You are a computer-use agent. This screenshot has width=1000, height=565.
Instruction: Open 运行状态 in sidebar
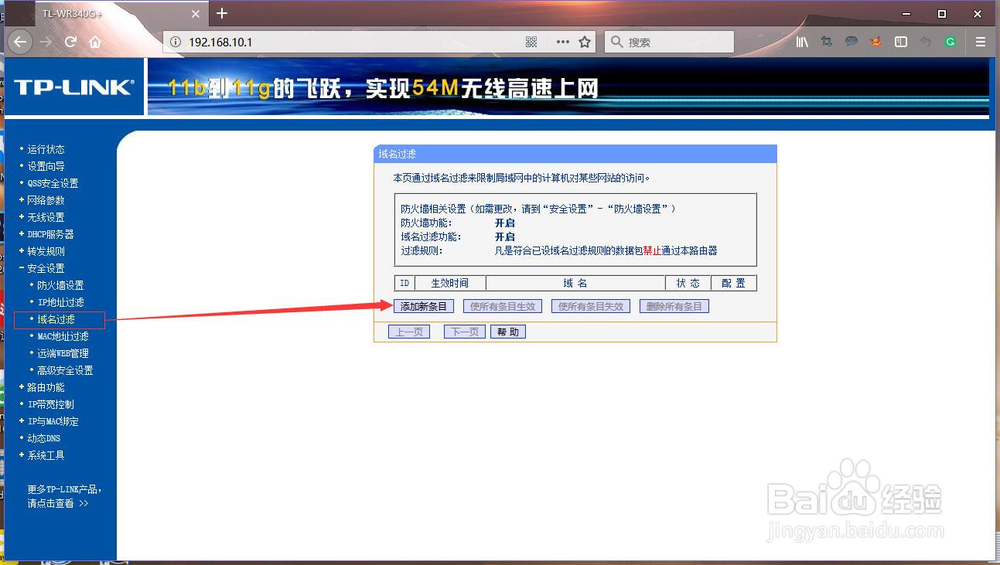(46, 149)
